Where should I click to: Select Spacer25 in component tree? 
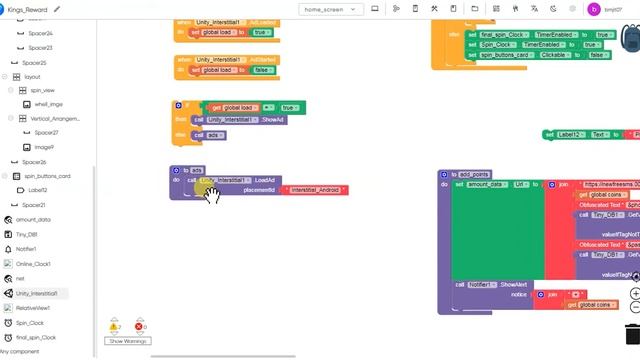click(34, 63)
